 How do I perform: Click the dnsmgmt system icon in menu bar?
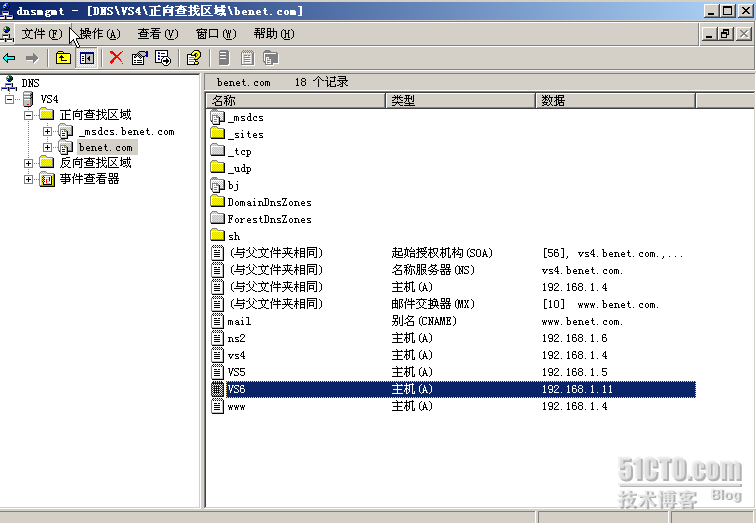[x=7, y=34]
